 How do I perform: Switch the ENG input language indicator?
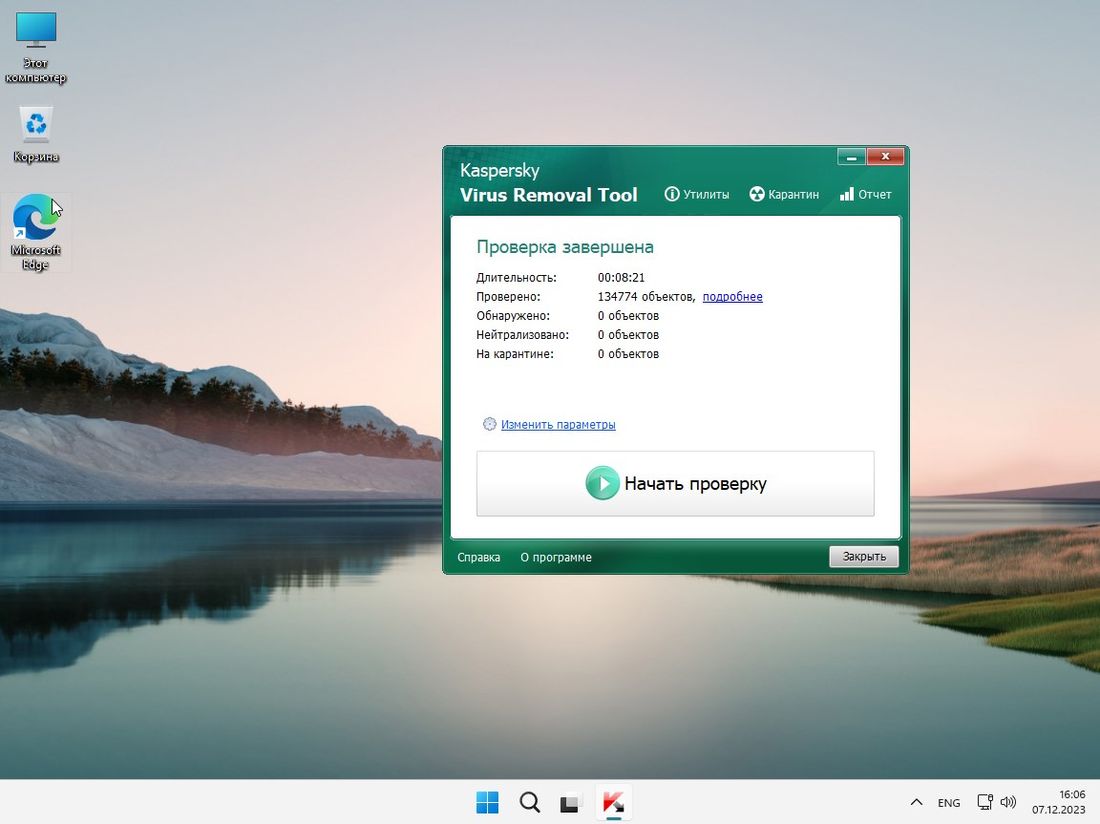(948, 802)
